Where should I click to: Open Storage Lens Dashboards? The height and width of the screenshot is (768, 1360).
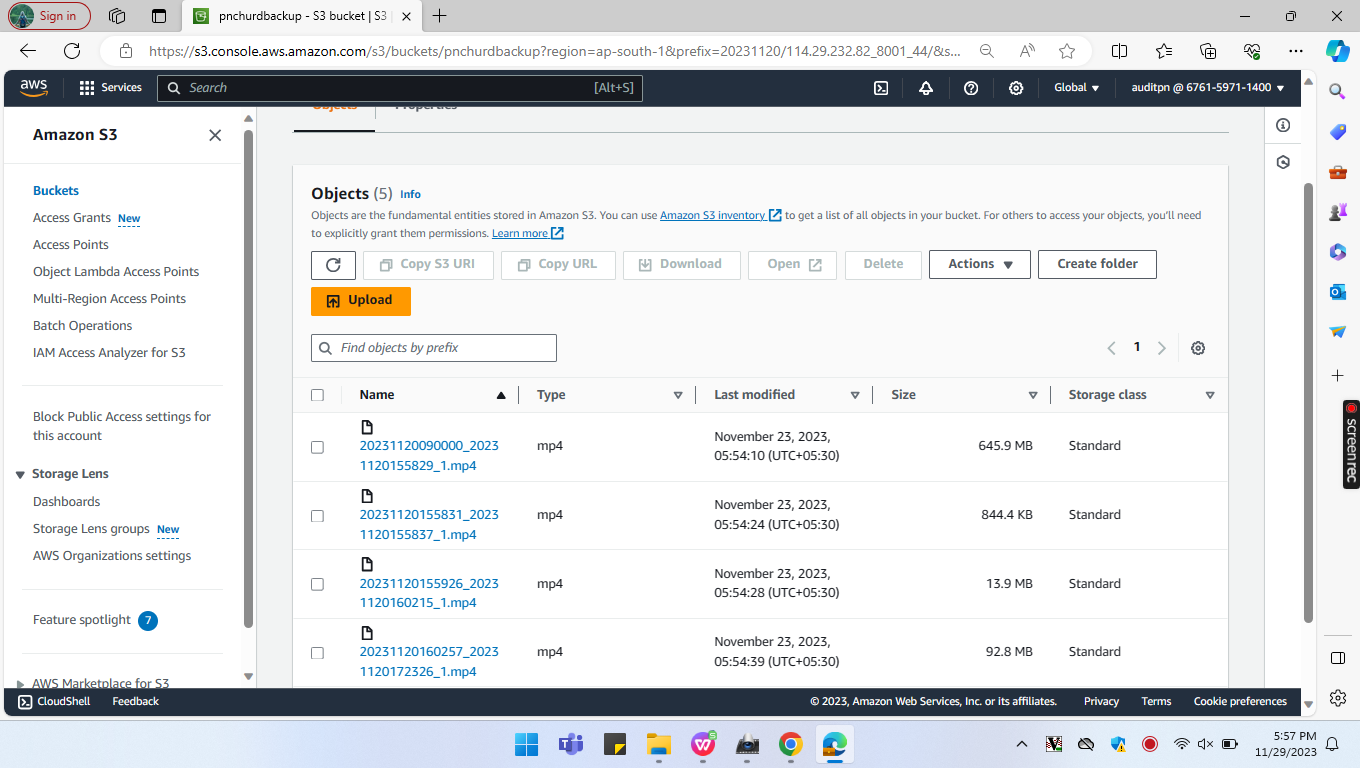67,502
